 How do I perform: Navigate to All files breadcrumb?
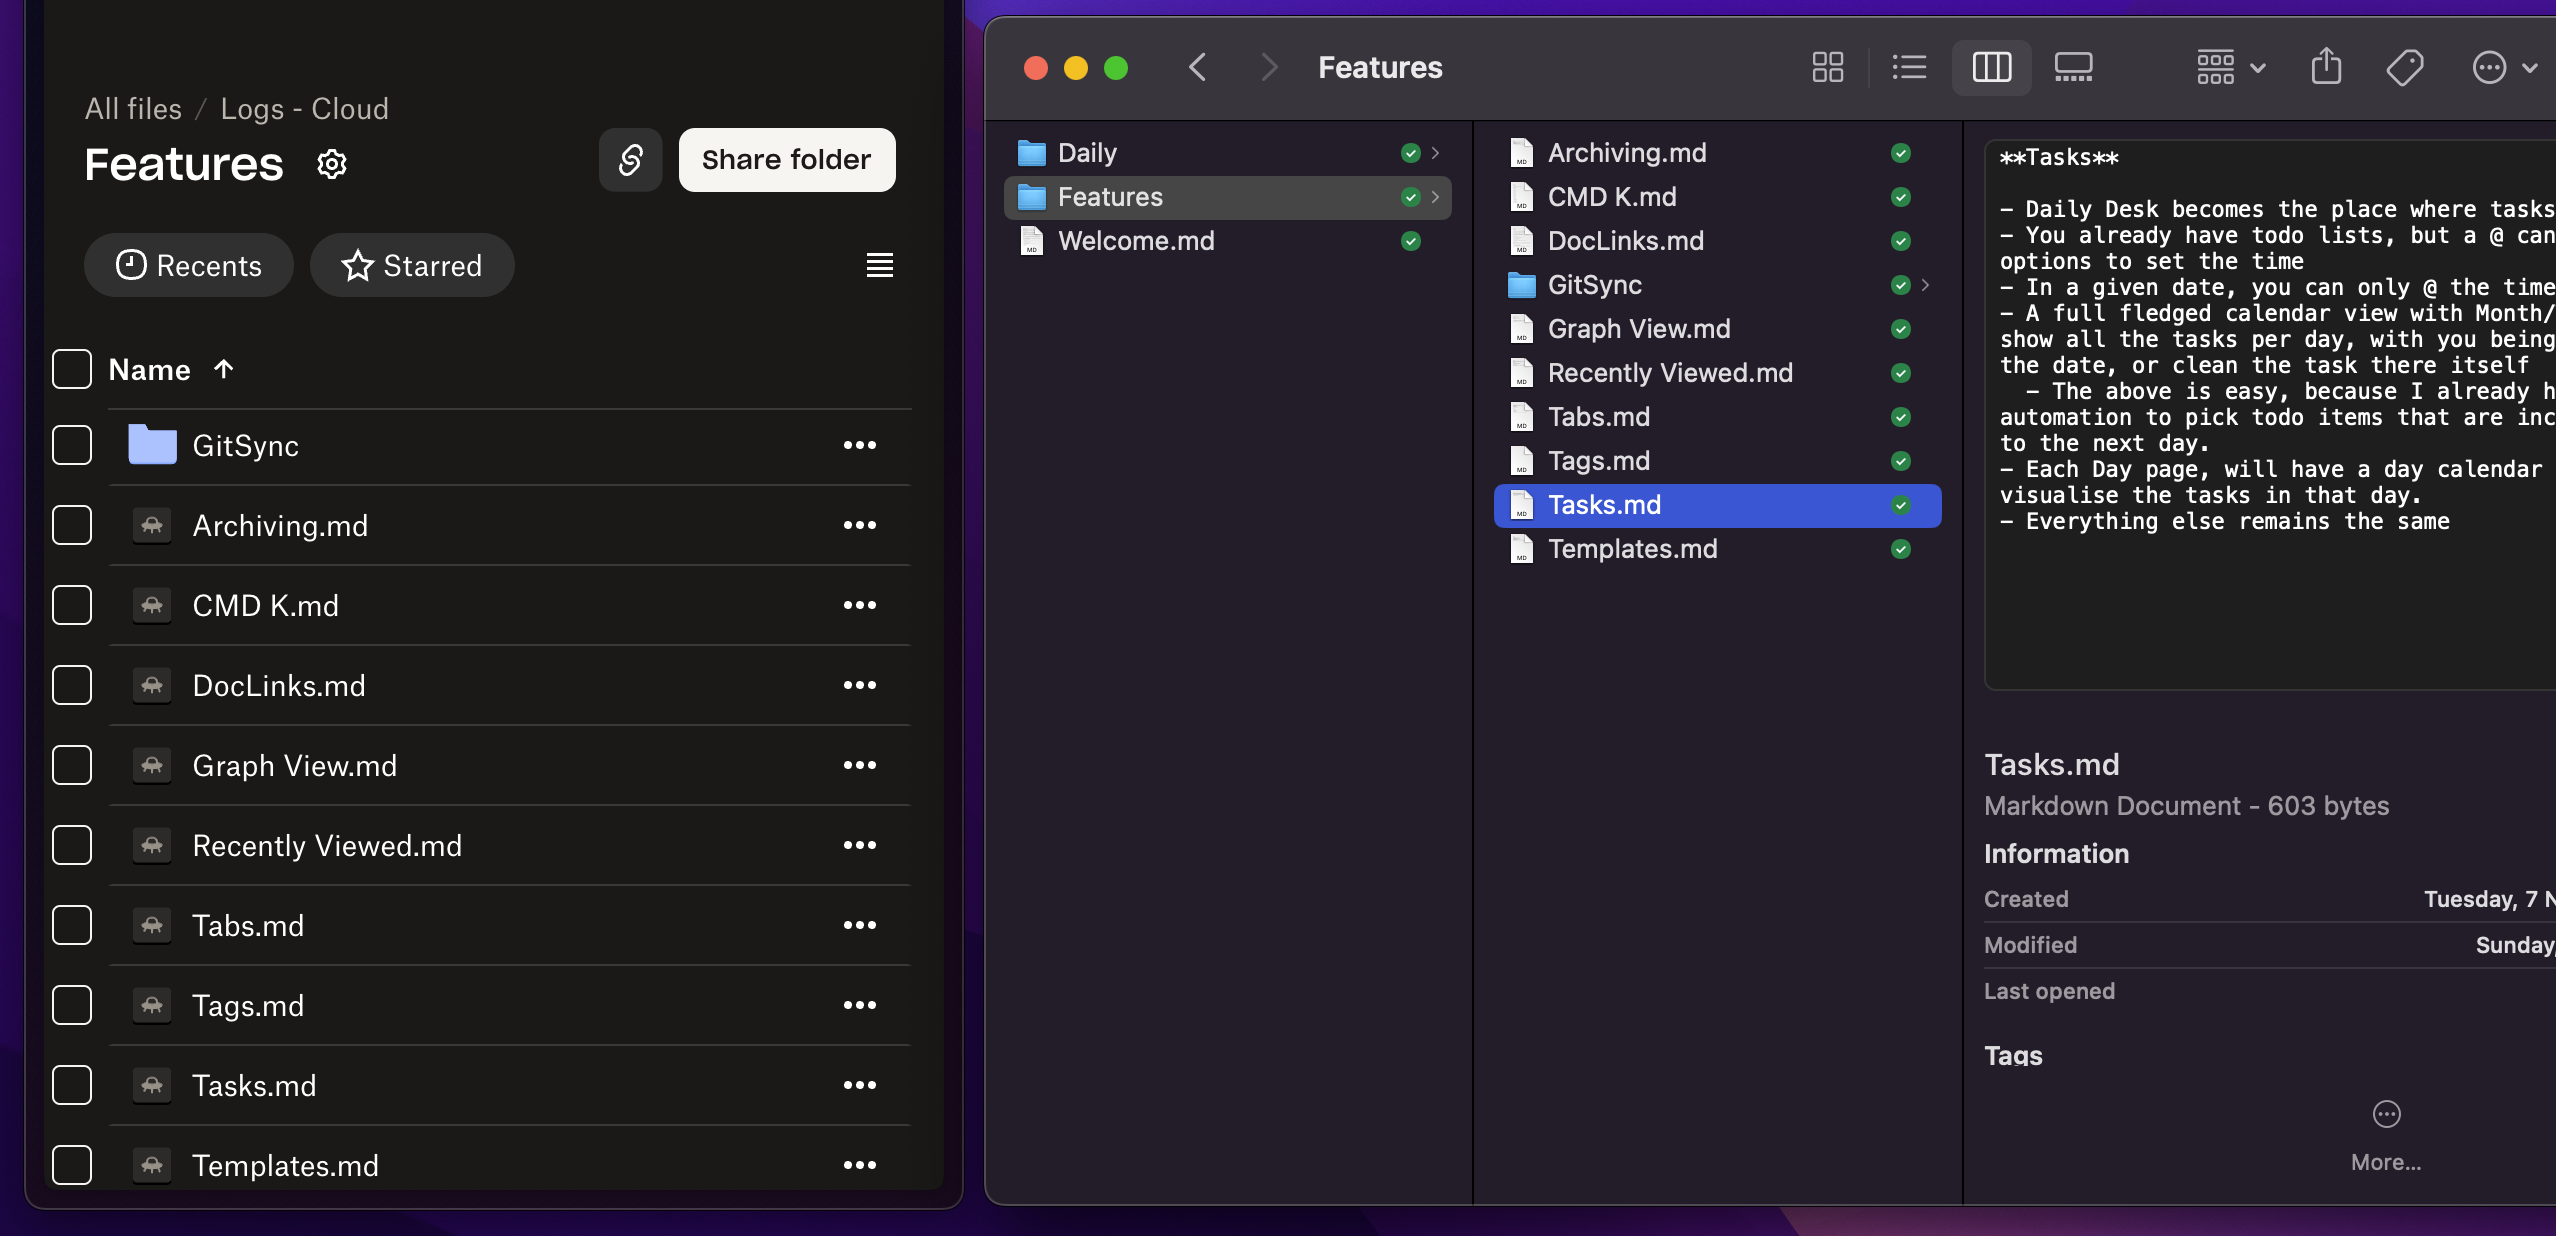[133, 109]
